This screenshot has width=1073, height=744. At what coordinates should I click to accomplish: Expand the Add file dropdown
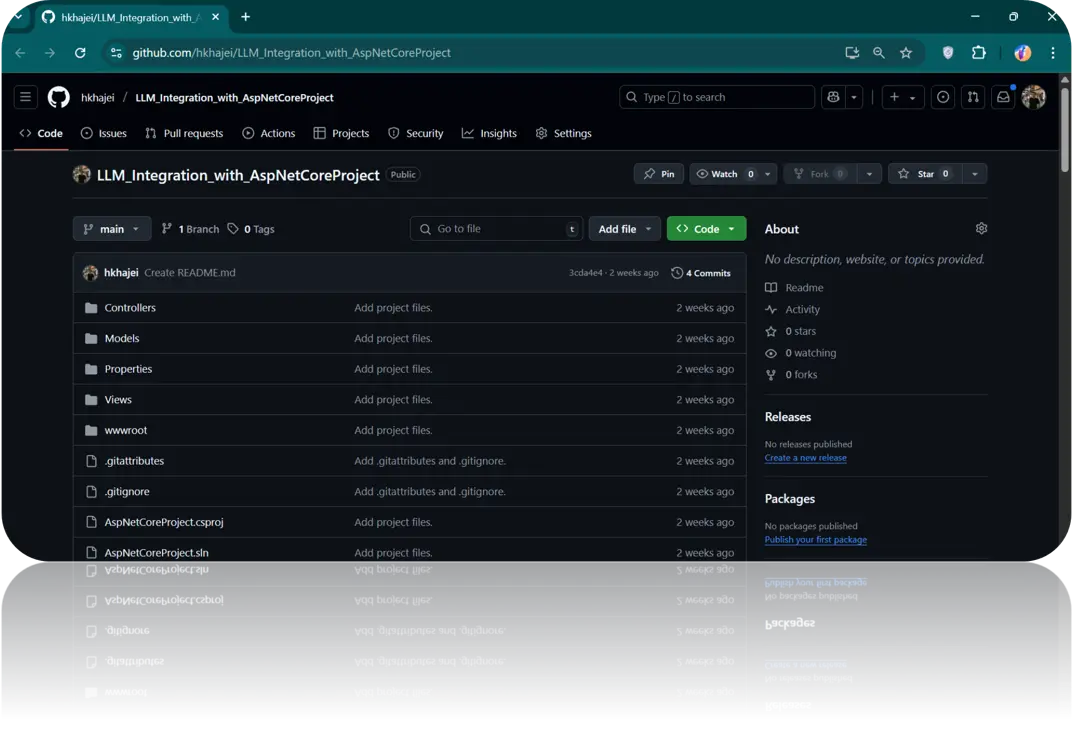624,228
